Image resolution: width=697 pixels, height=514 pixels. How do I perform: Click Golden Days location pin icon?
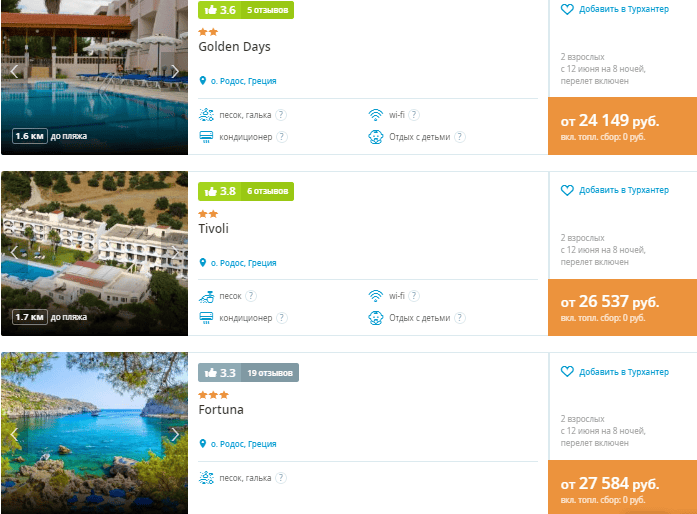[203, 81]
